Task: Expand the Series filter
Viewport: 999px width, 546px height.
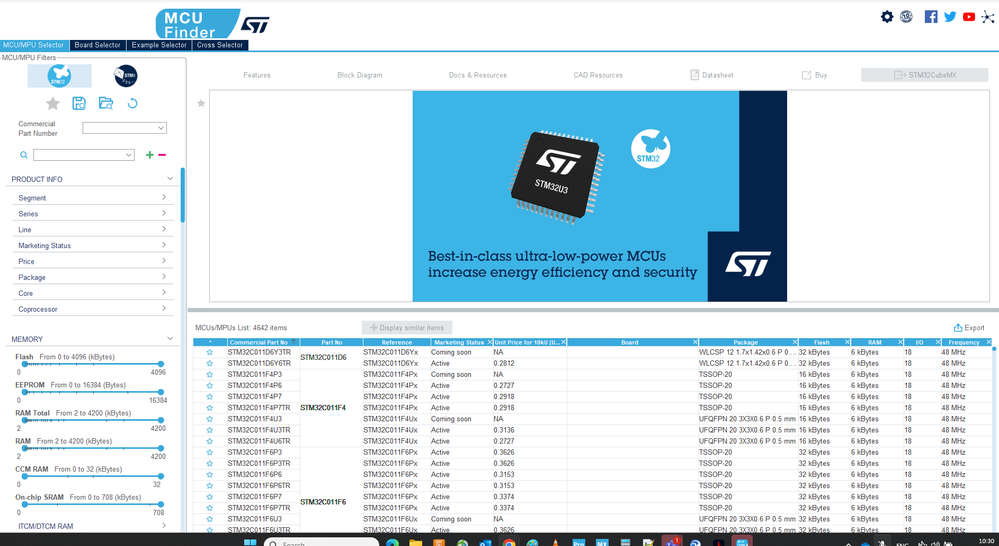Action: (92, 213)
